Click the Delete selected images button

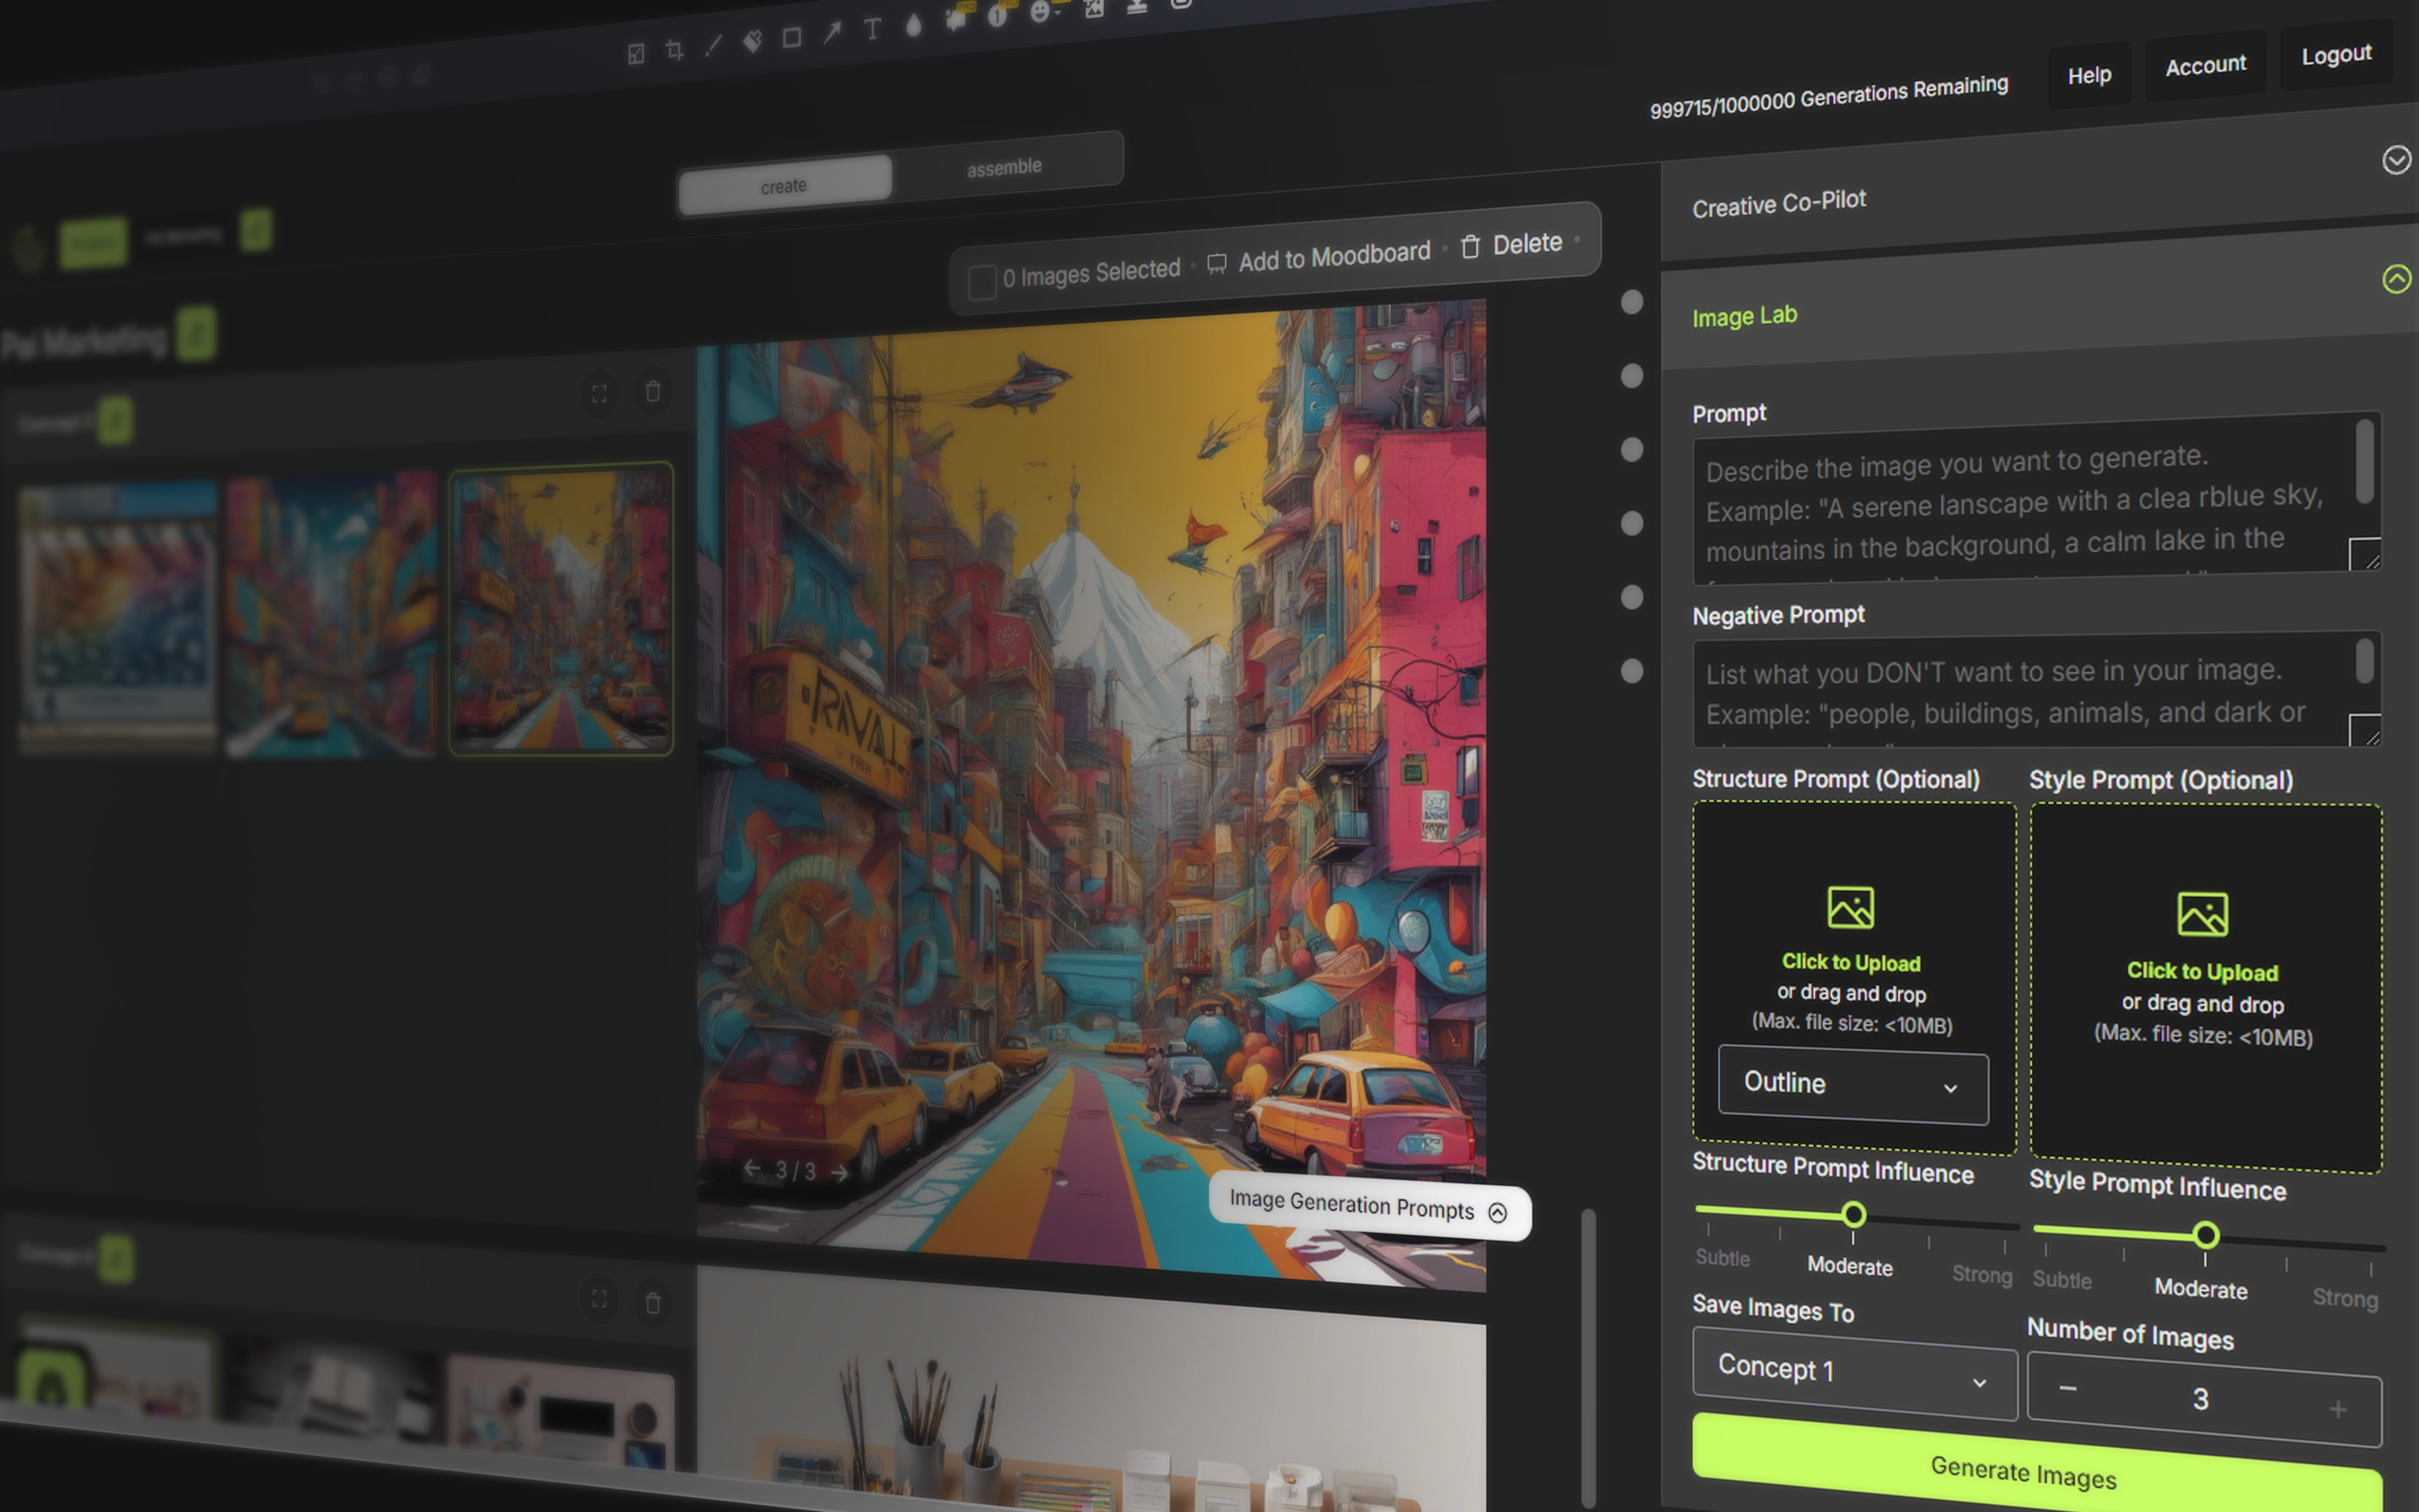click(1526, 244)
